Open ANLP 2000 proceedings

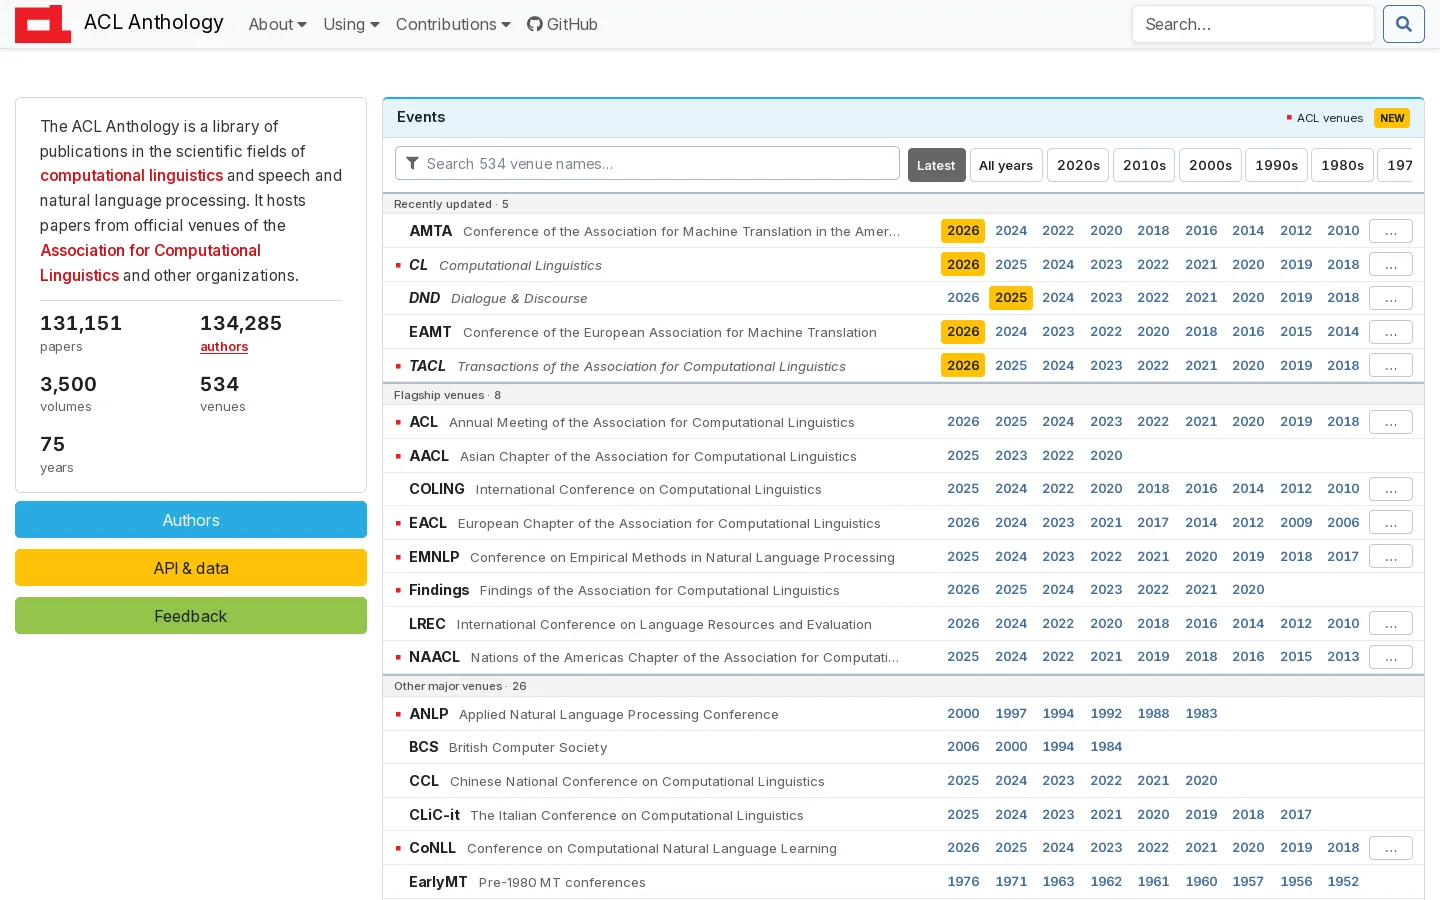(x=963, y=714)
